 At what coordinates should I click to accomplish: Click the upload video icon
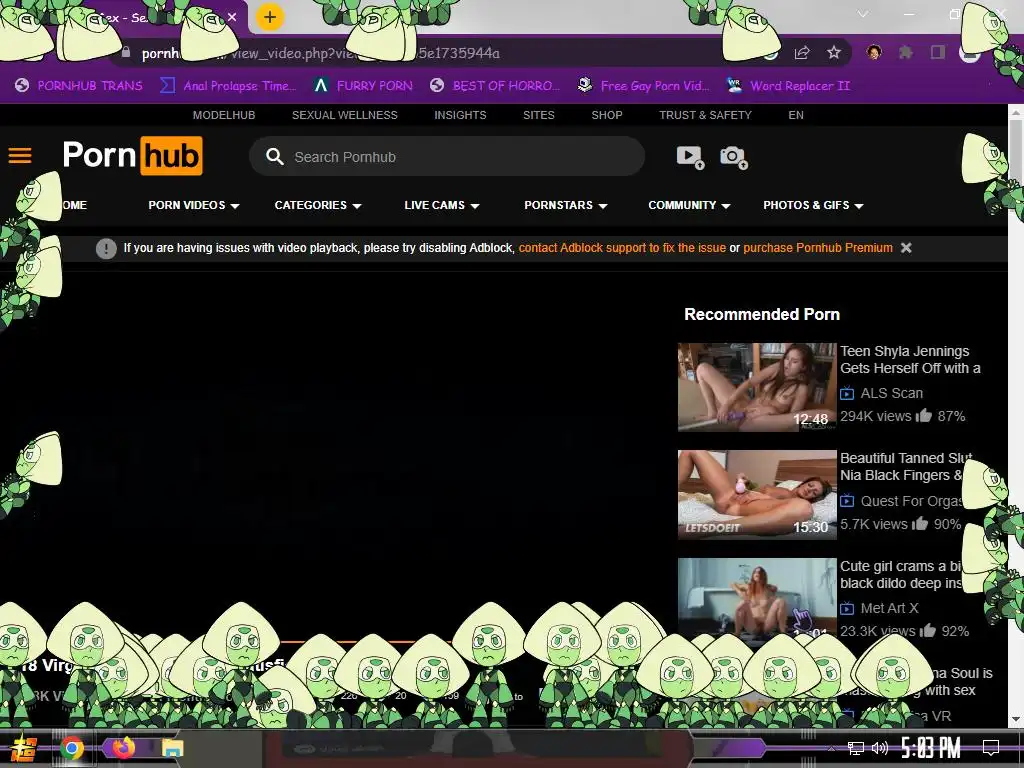coord(690,157)
